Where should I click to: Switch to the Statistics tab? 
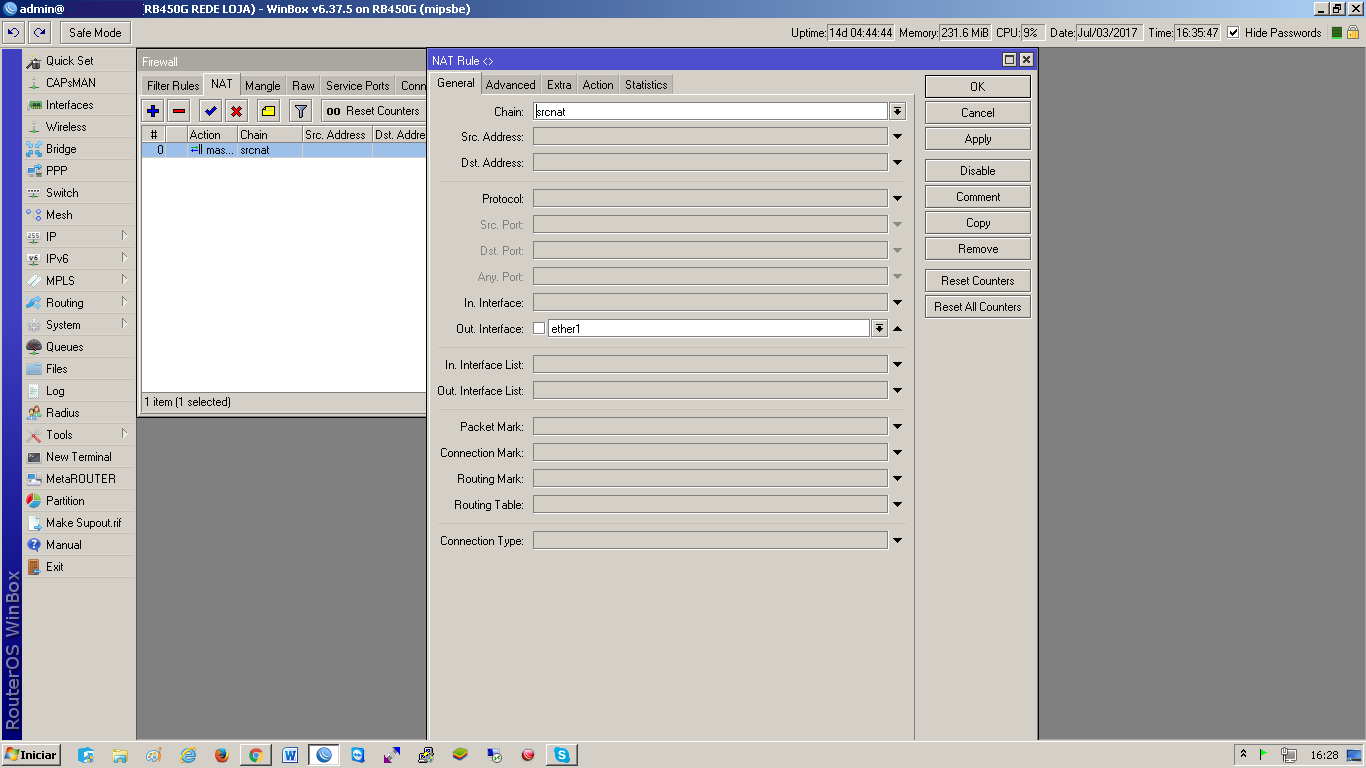tap(646, 85)
